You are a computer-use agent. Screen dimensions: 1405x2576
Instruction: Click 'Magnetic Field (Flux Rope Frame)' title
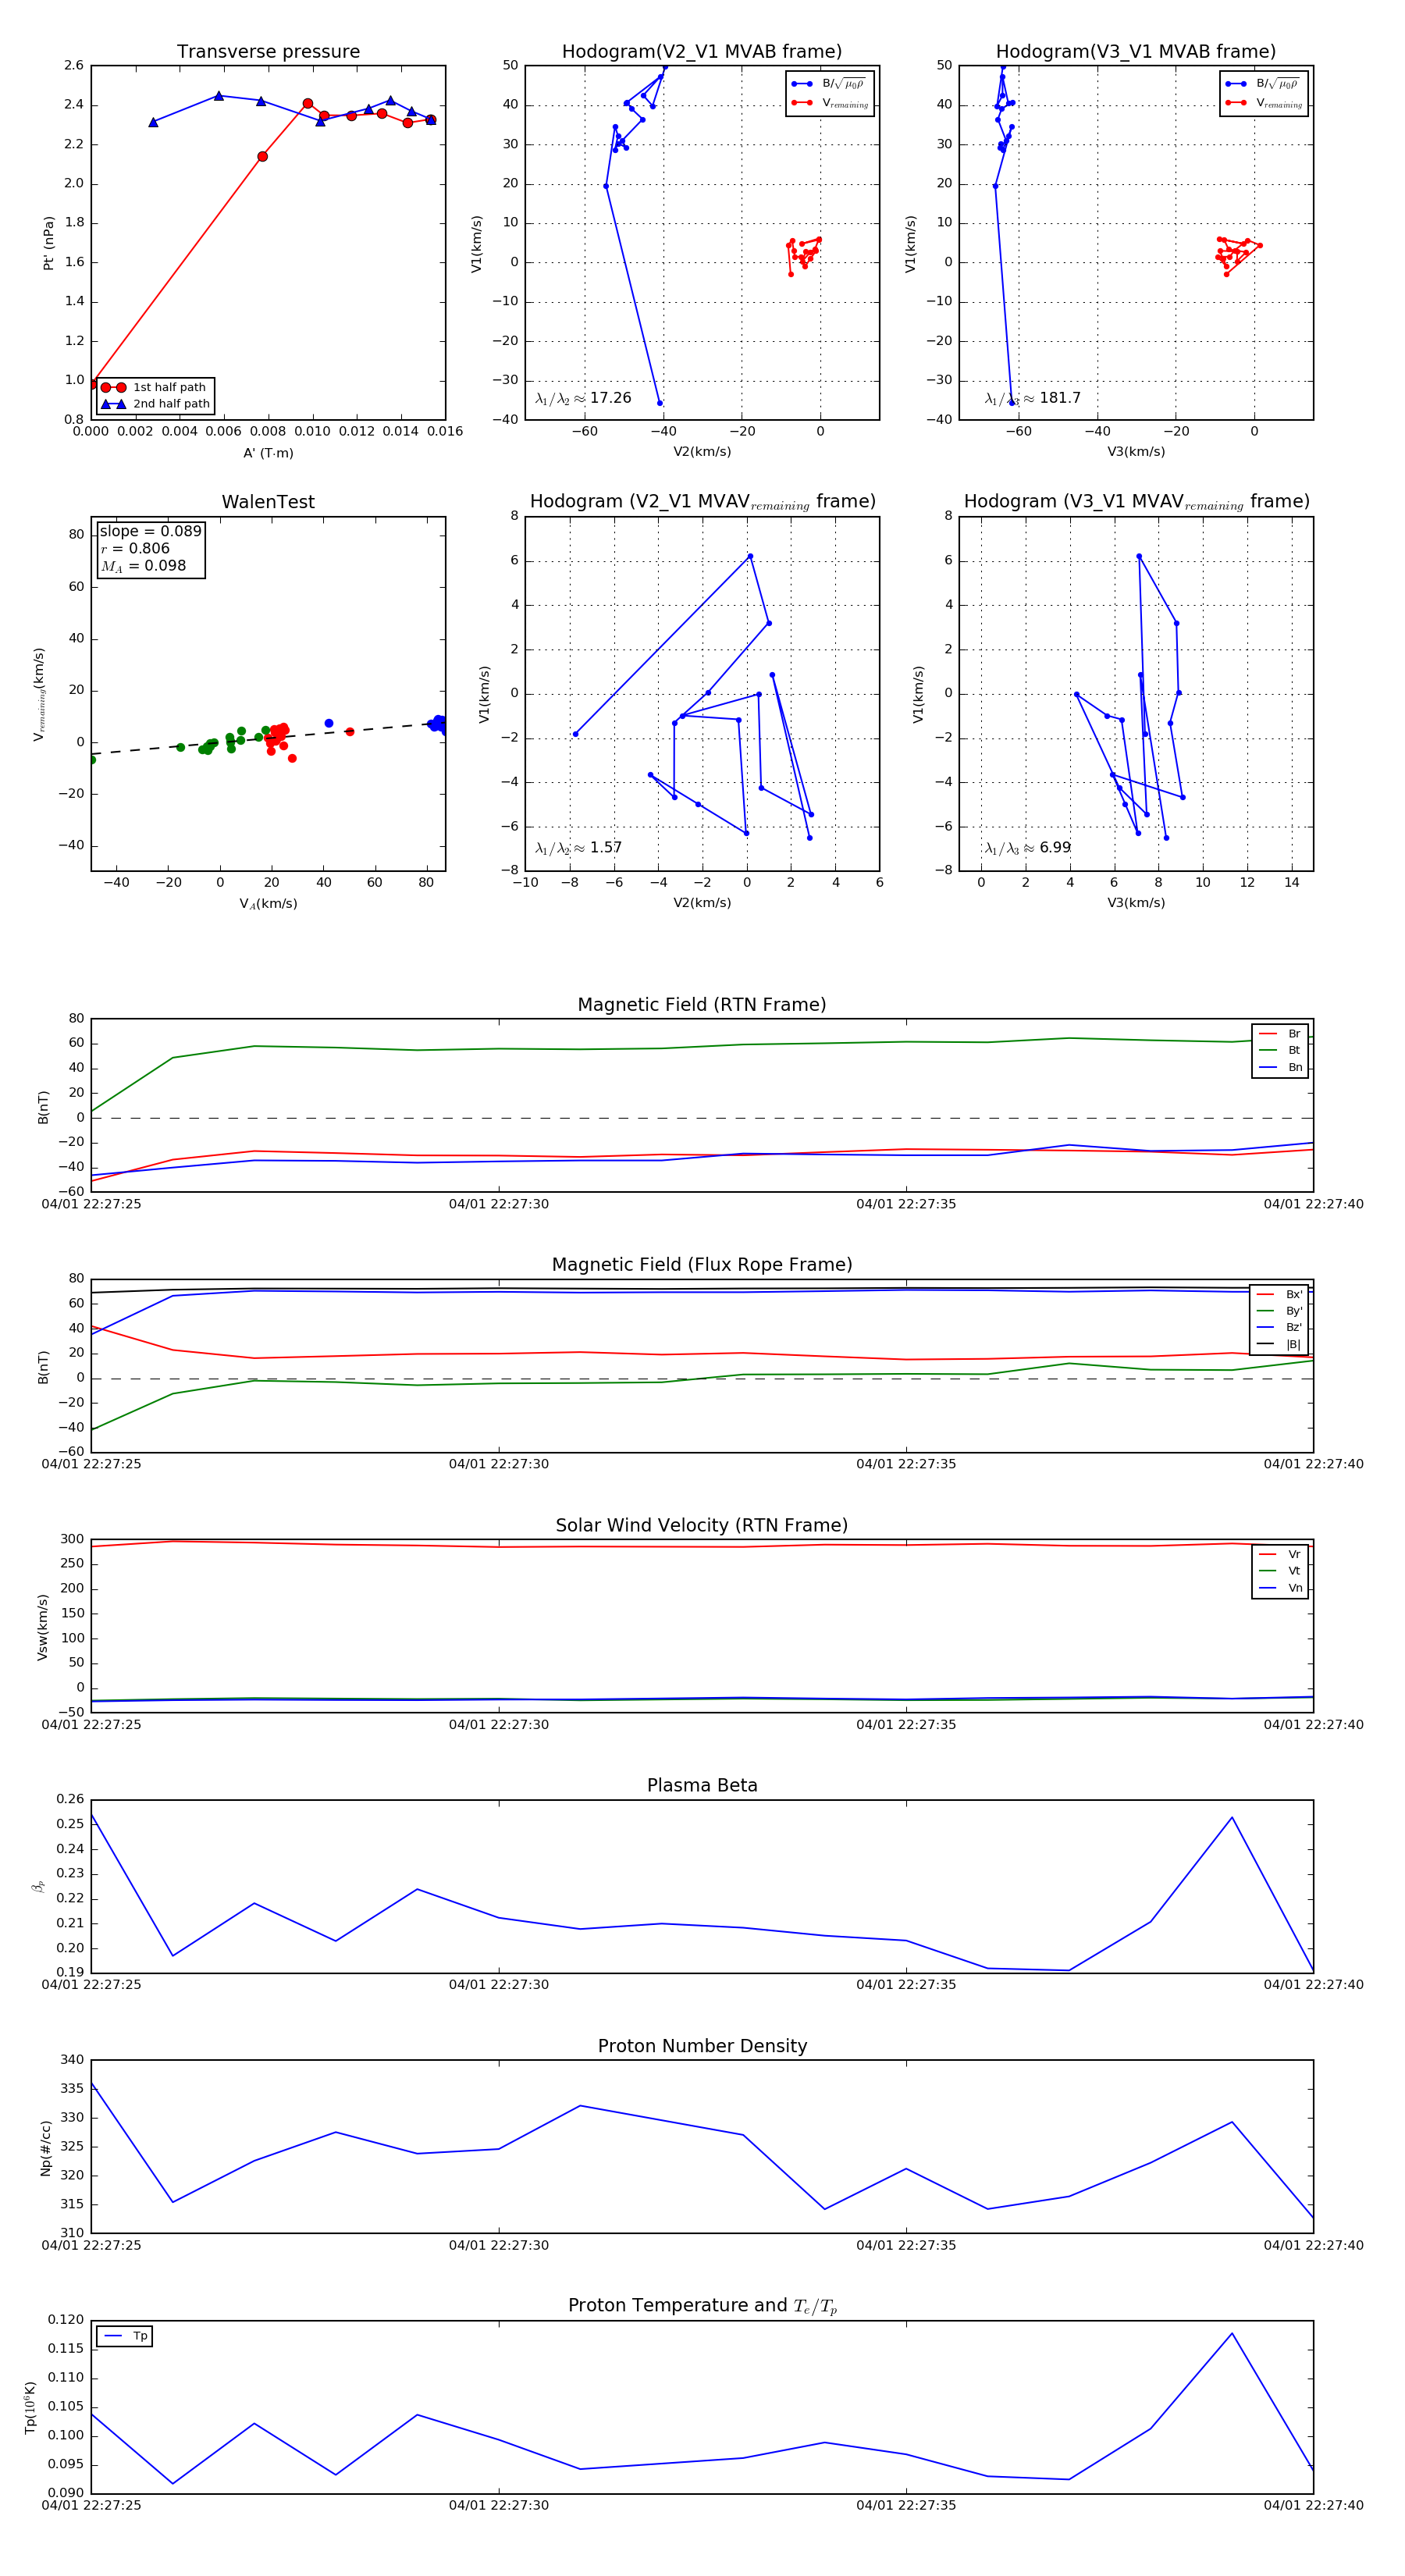pyautogui.click(x=702, y=1265)
